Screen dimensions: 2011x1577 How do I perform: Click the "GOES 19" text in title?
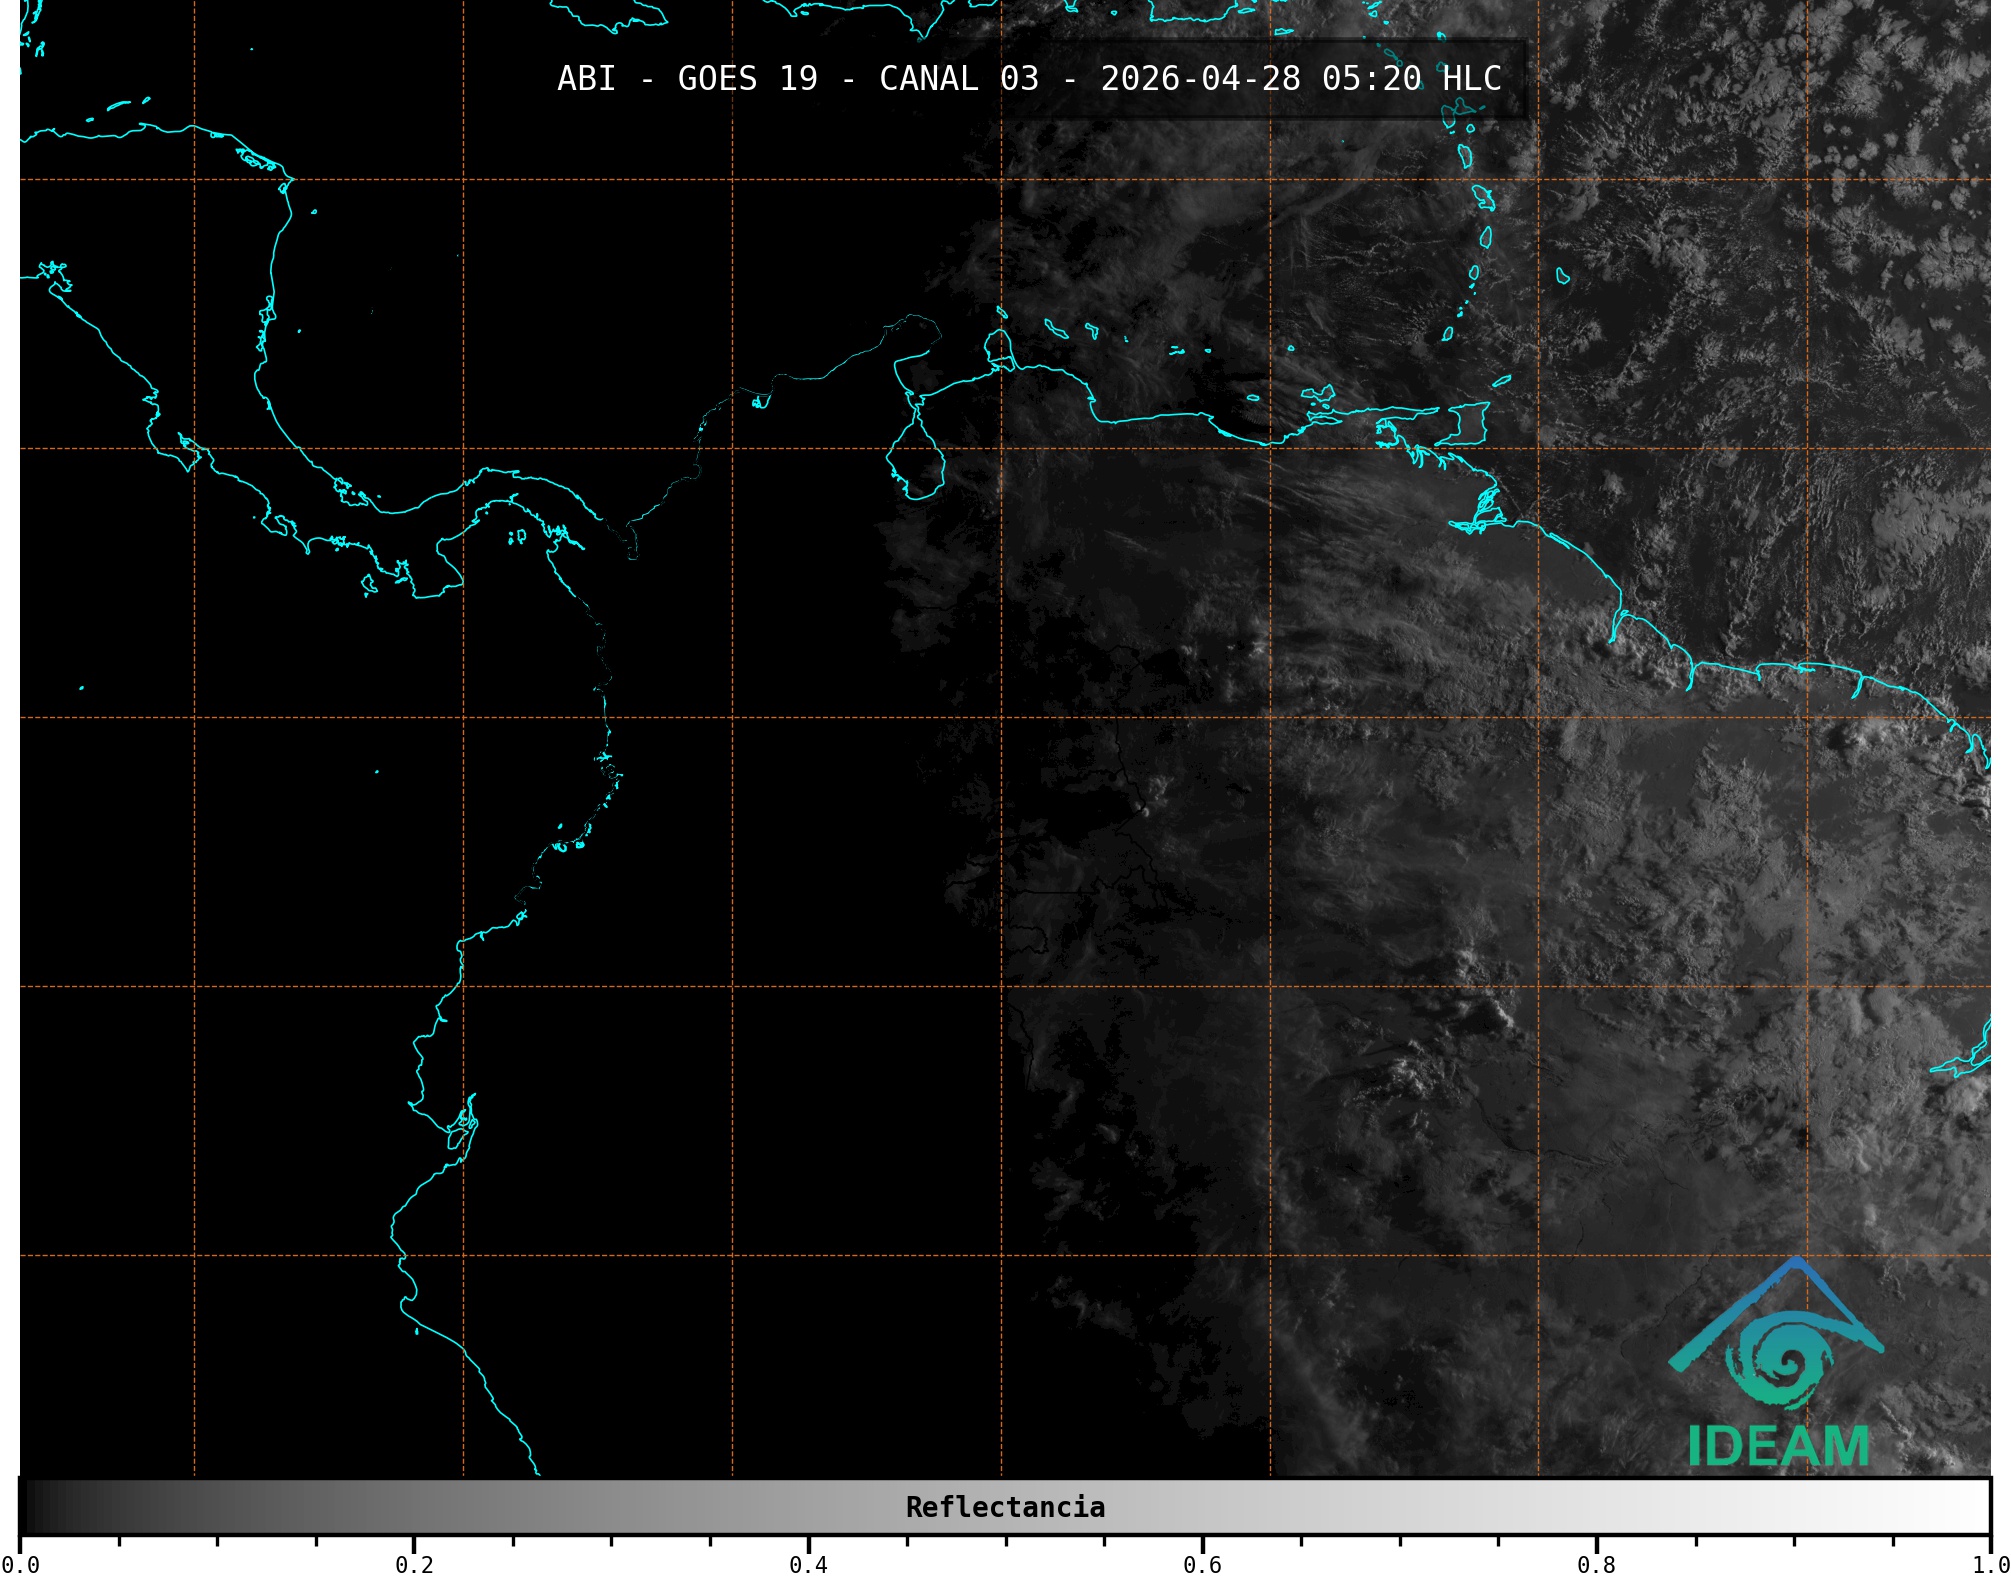pos(747,79)
